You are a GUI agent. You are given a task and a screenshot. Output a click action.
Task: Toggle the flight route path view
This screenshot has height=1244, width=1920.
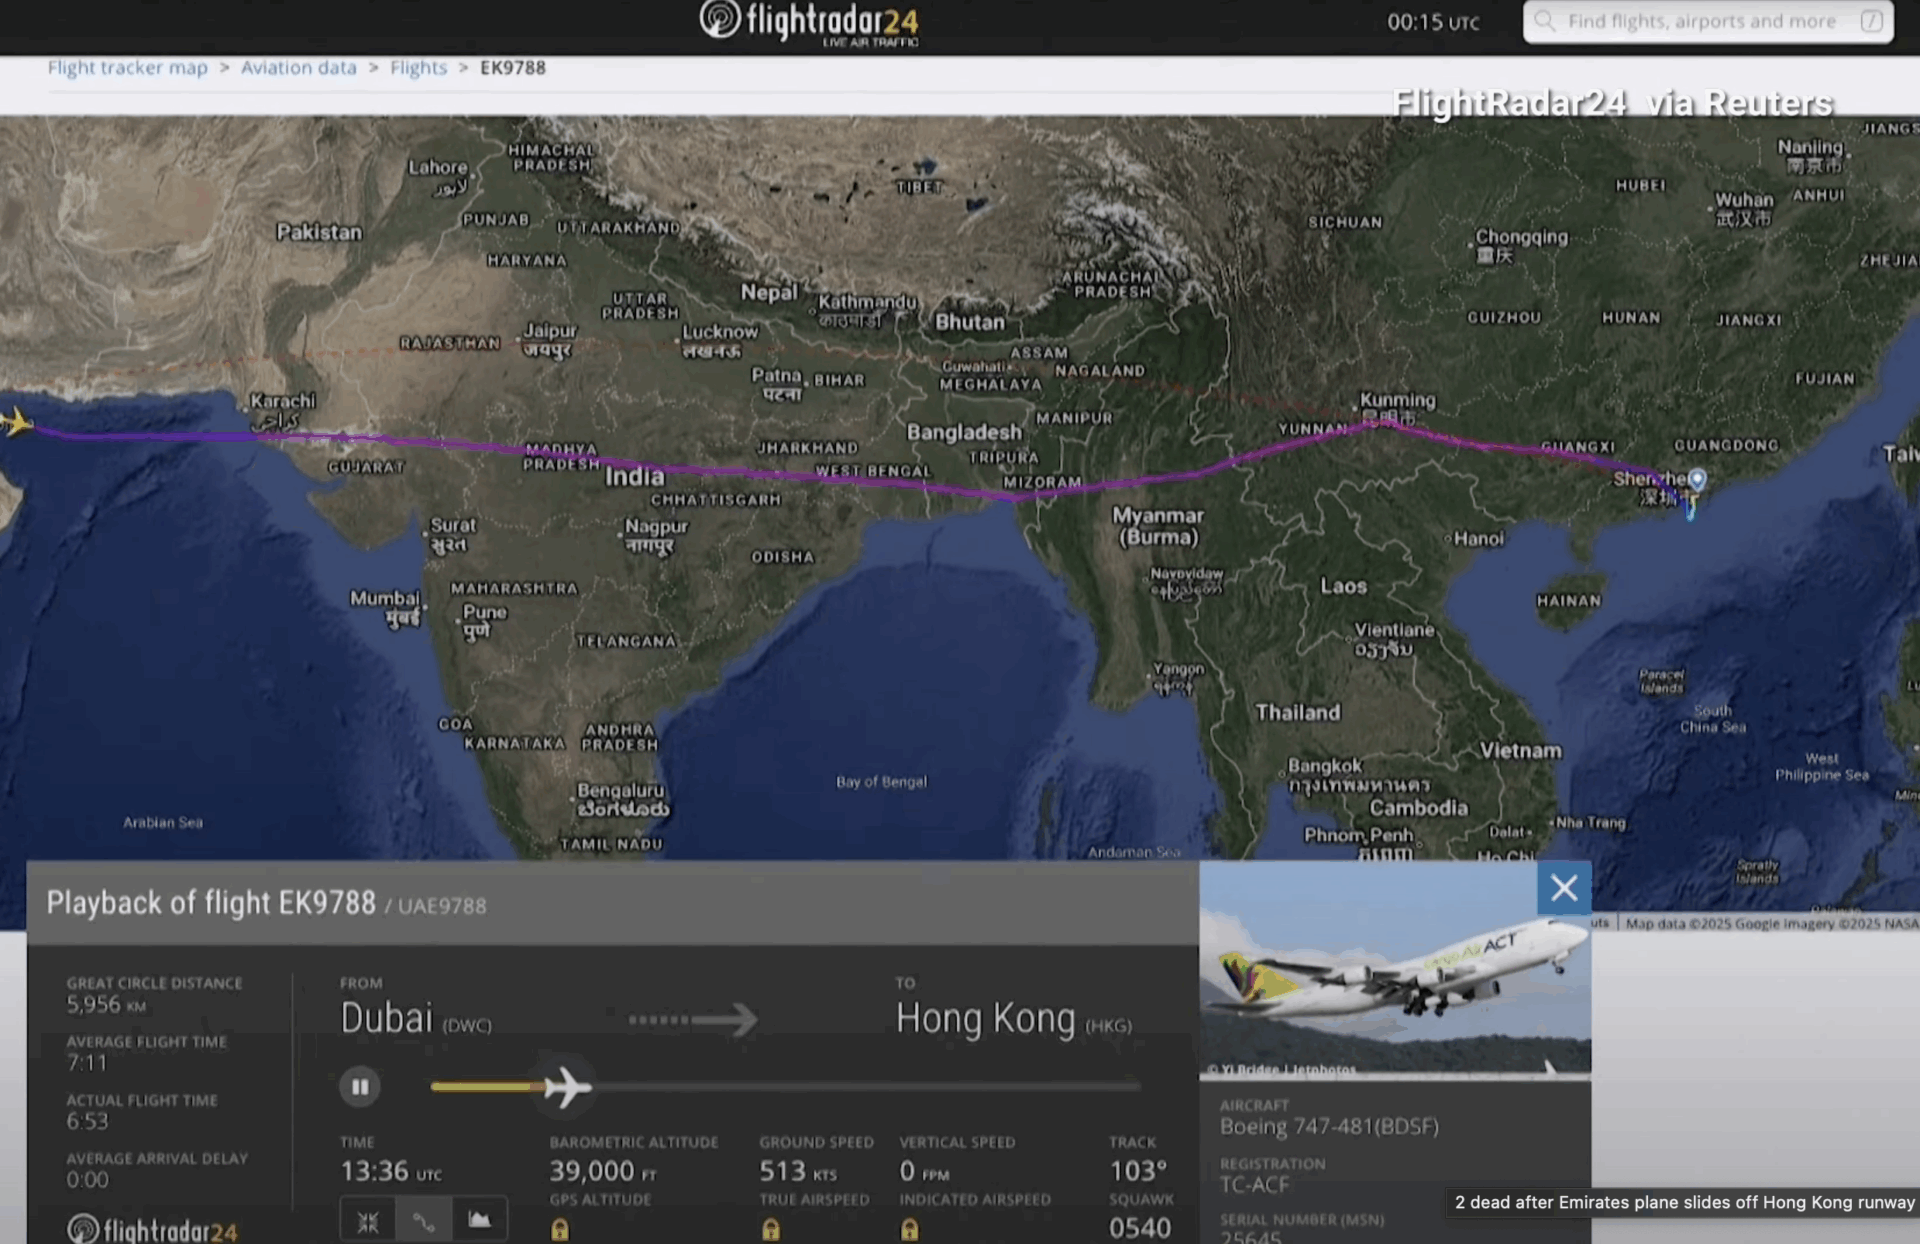pos(424,1221)
